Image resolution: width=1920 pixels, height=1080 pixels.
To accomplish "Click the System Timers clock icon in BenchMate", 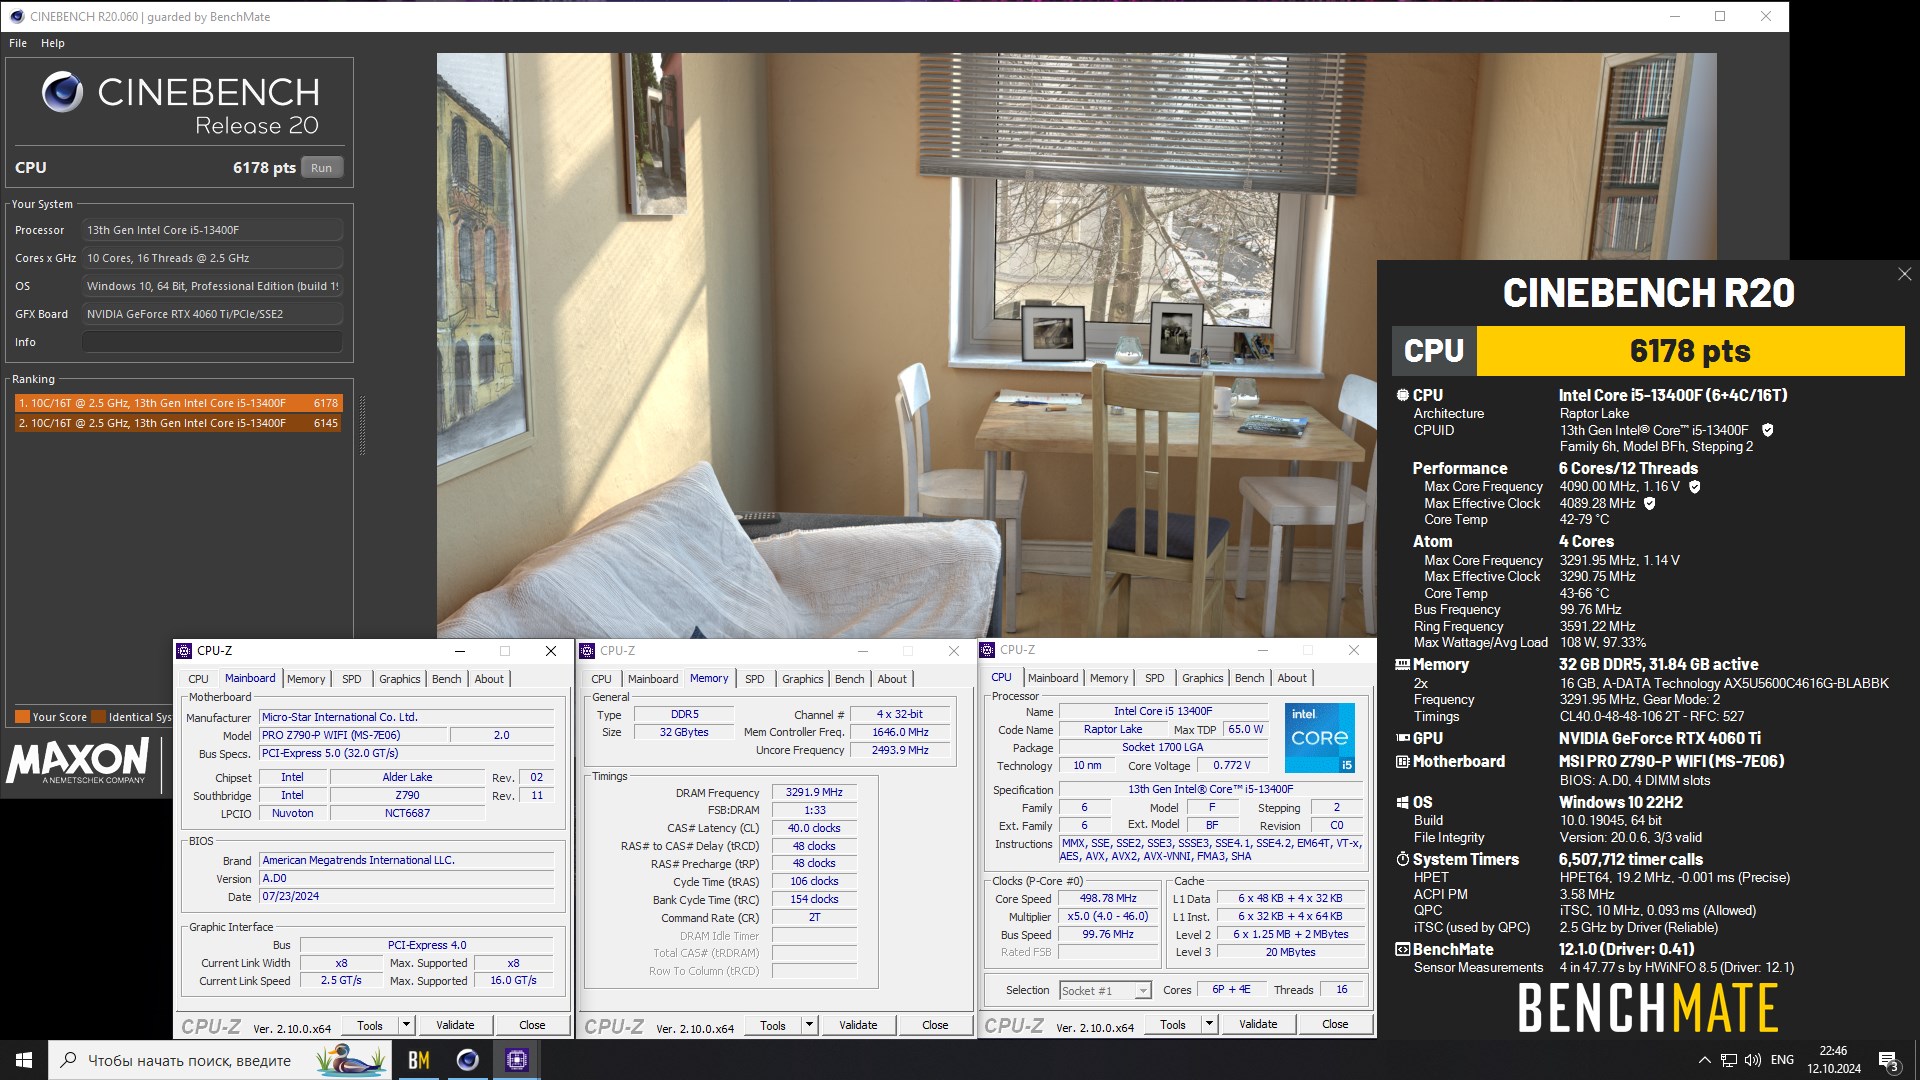I will click(x=1403, y=859).
